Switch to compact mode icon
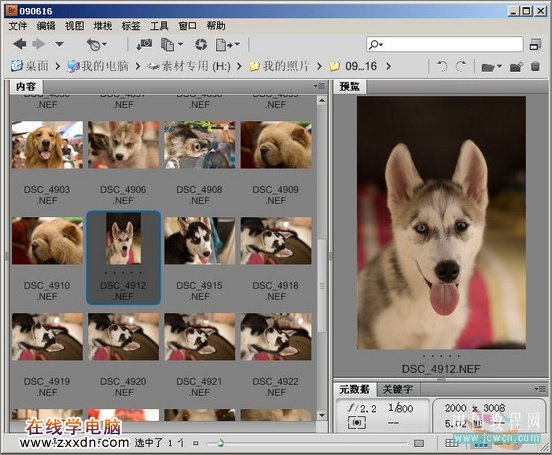The image size is (552, 455). click(x=535, y=45)
